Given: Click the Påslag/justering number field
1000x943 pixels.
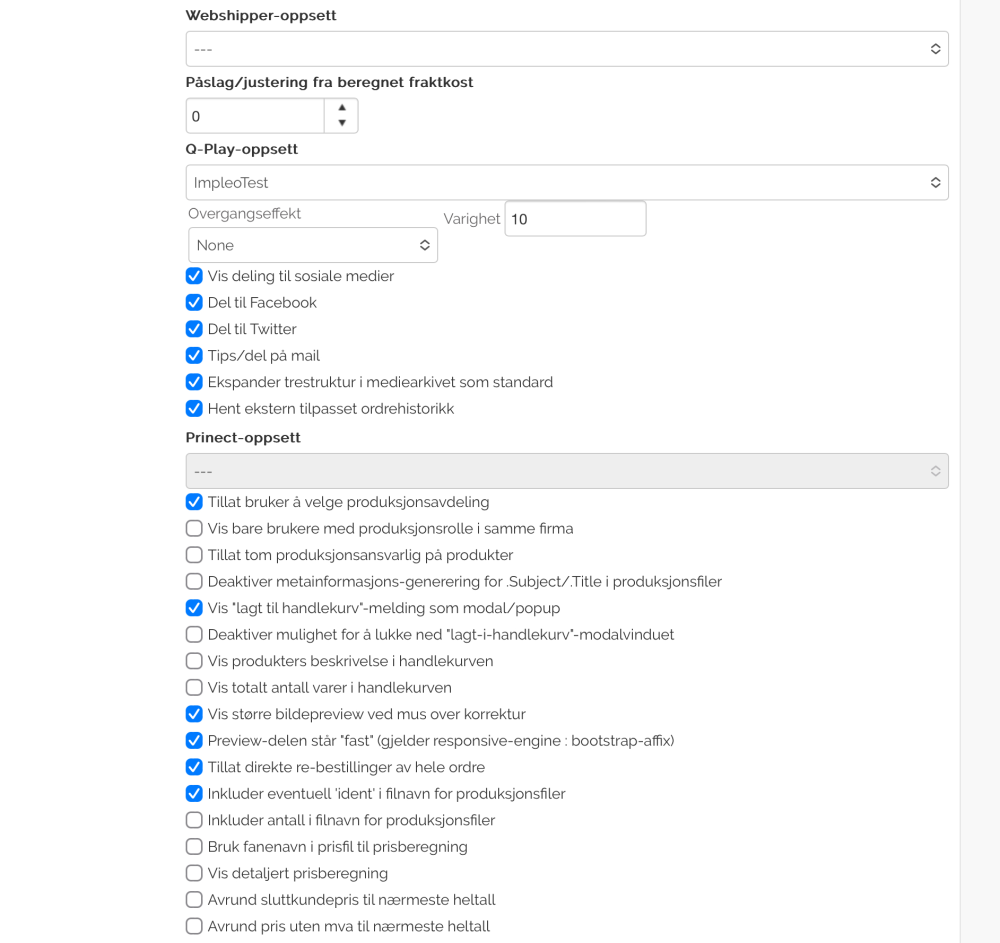Looking at the screenshot, I should (255, 116).
